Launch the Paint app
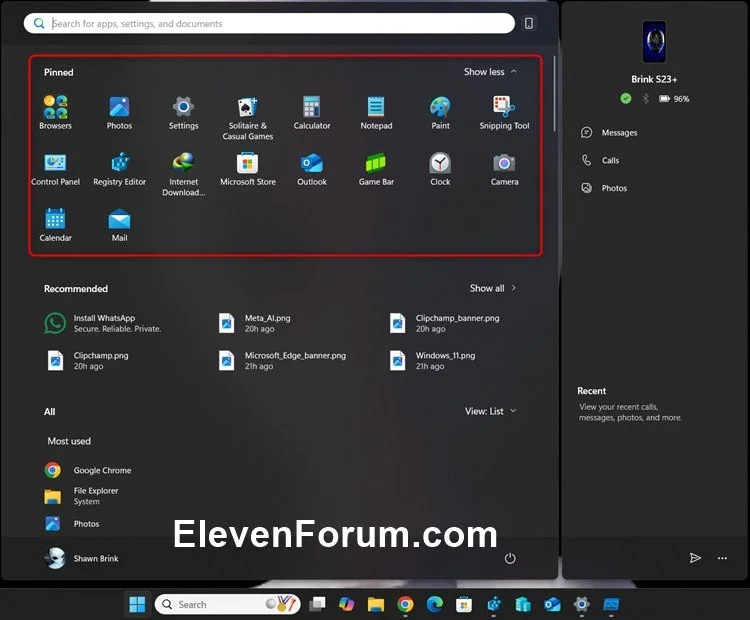The height and width of the screenshot is (620, 750). point(440,113)
